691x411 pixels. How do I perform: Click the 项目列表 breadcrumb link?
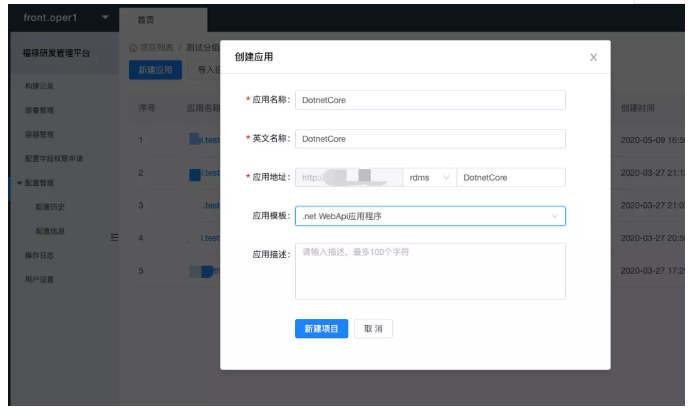156,48
